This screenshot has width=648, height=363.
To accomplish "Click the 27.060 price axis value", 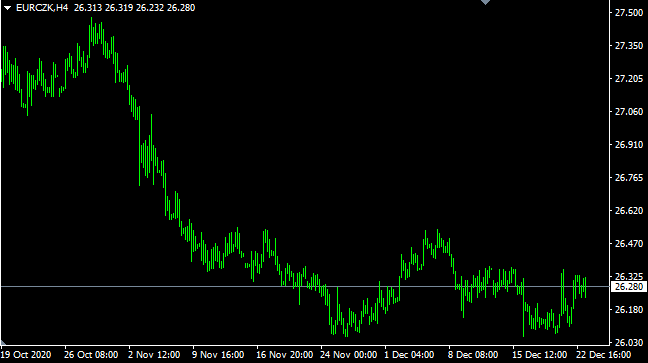I will (x=629, y=112).
